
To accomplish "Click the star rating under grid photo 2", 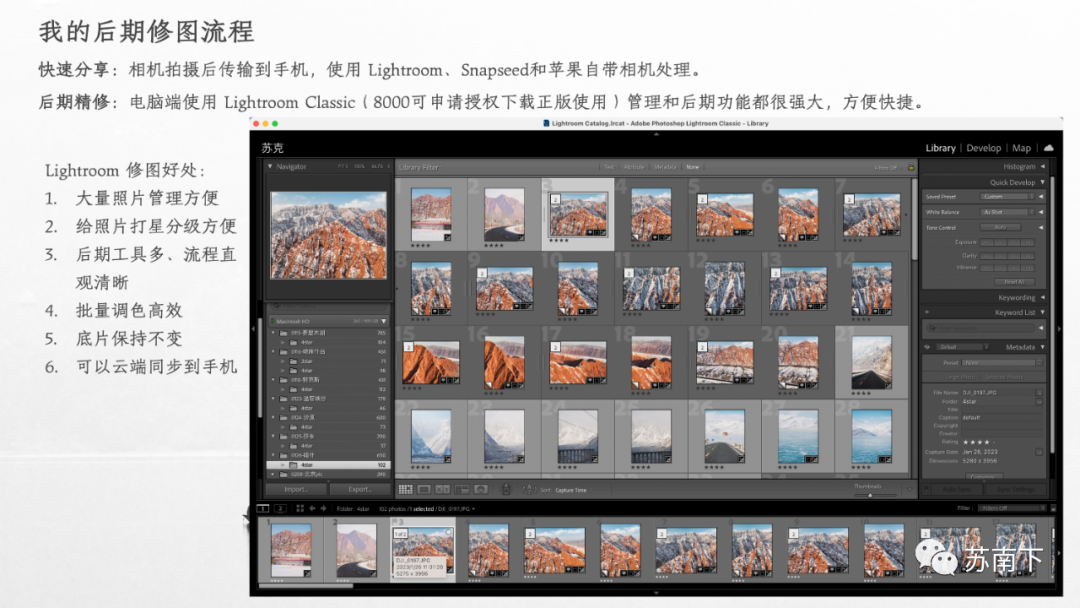I will pyautogui.click(x=494, y=245).
